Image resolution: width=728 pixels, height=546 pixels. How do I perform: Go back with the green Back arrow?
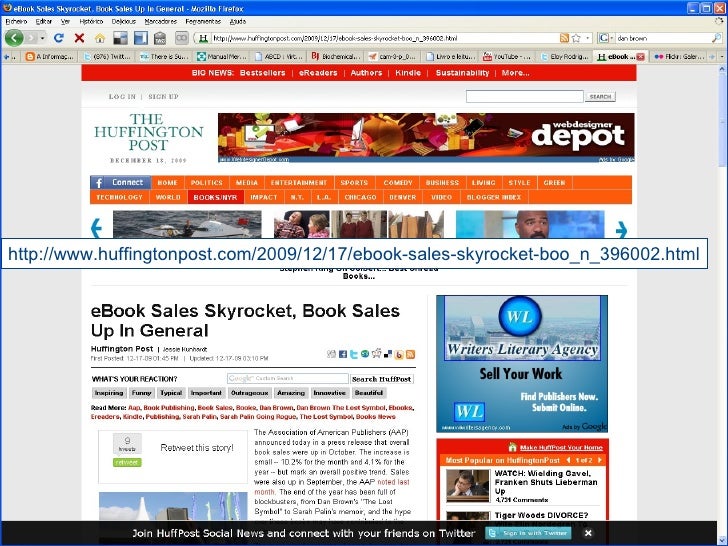14,38
